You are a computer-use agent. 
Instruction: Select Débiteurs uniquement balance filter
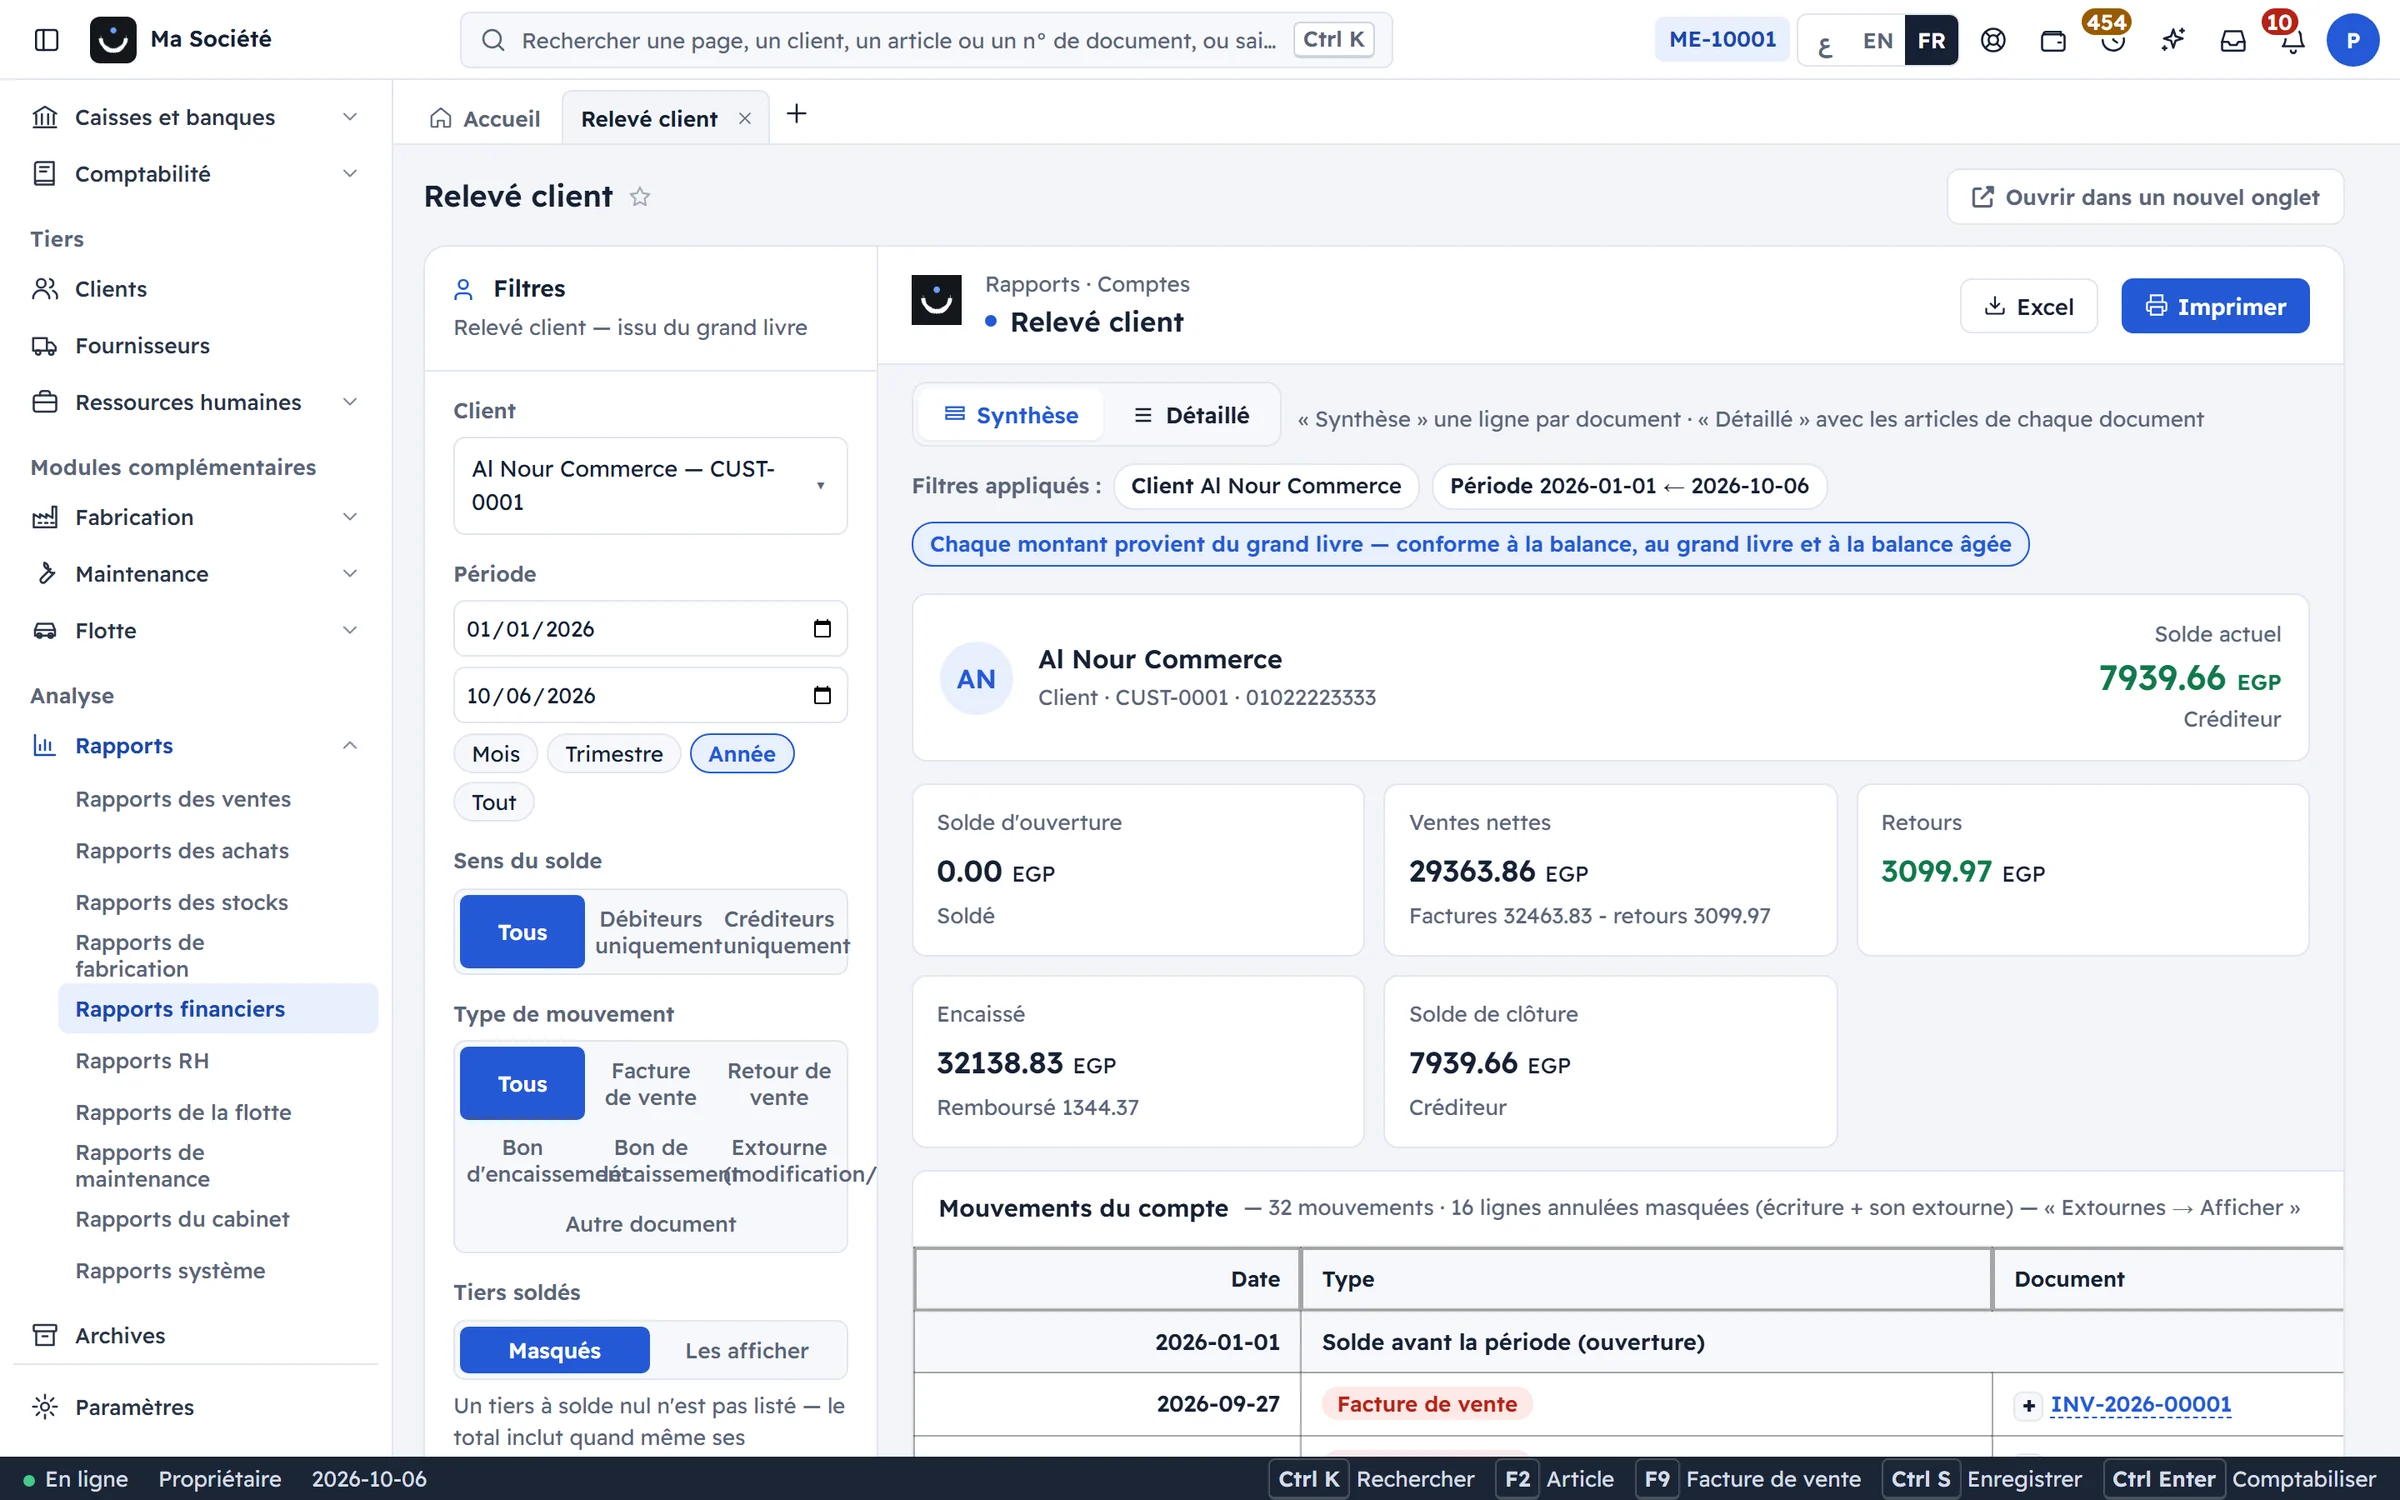tap(651, 932)
